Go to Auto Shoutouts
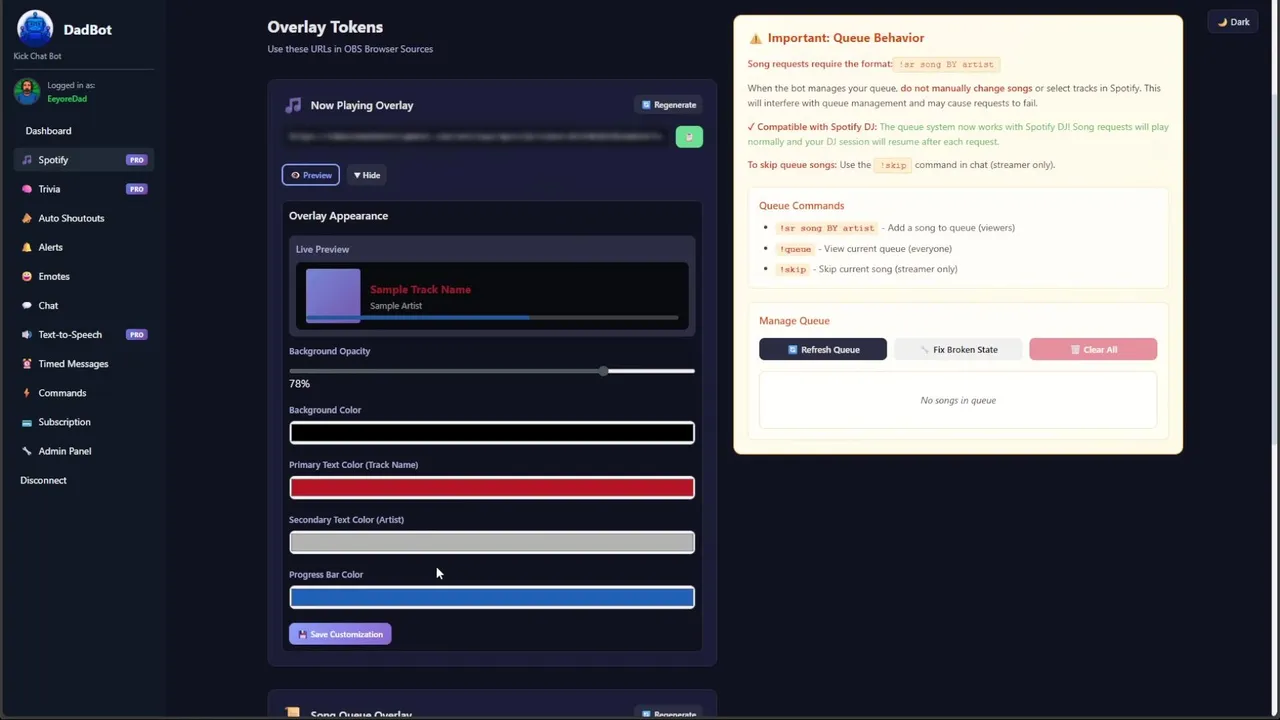The width and height of the screenshot is (1280, 720). [x=71, y=218]
